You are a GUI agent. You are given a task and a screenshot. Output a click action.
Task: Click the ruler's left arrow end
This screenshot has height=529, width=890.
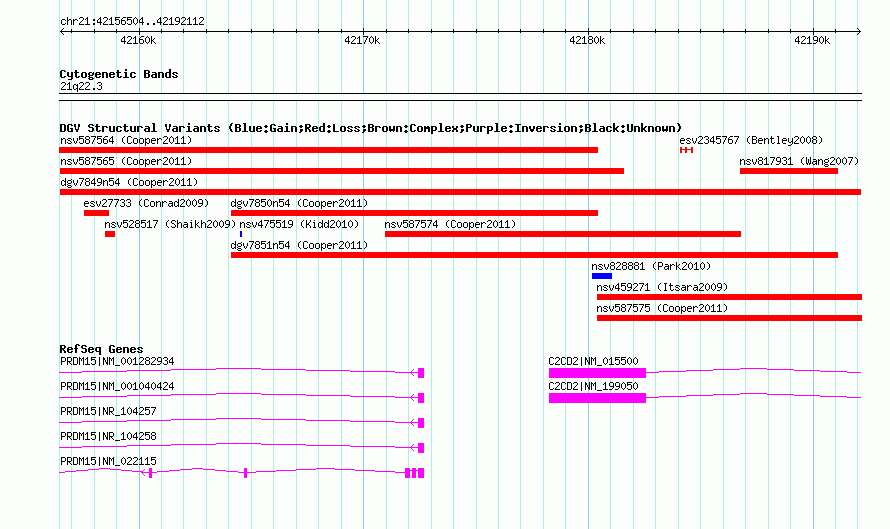pos(62,31)
